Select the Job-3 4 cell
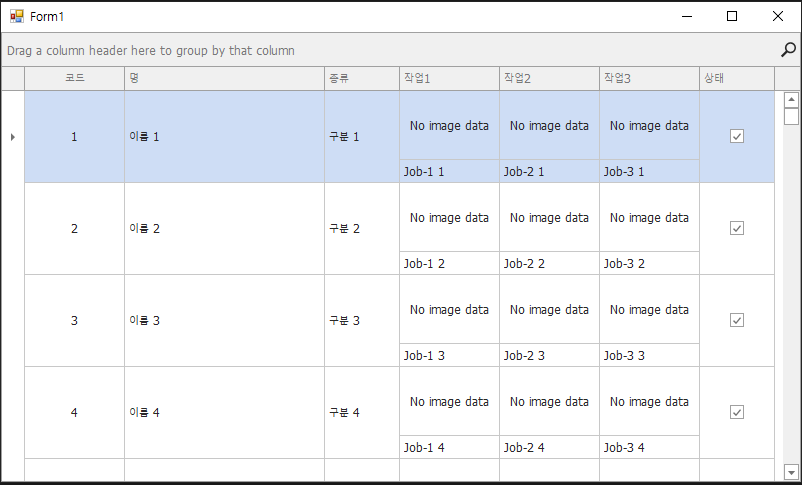 (x=650, y=447)
